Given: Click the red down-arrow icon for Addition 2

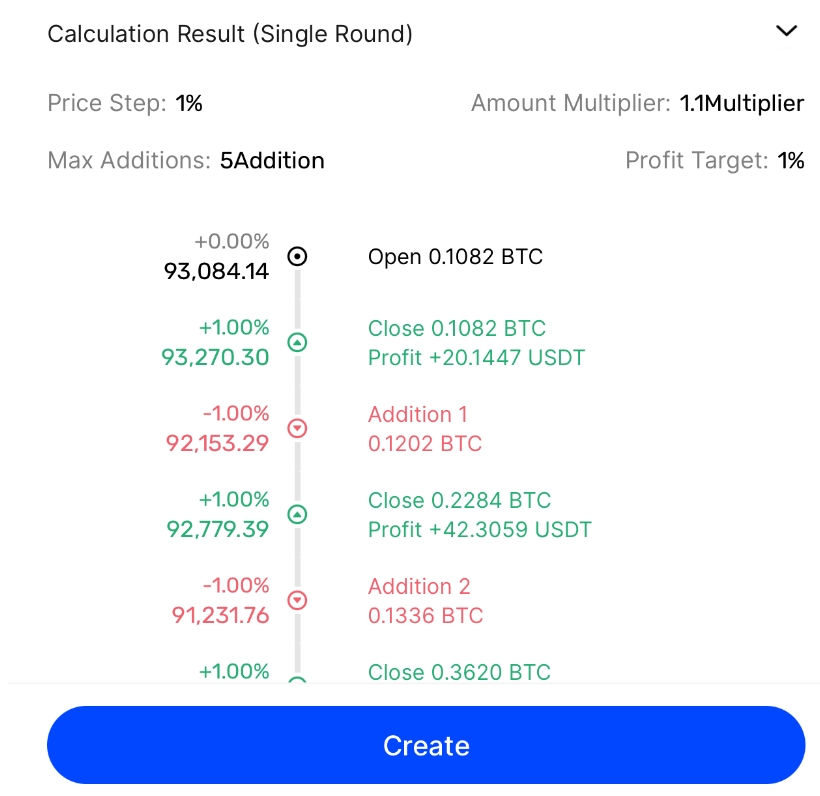Looking at the screenshot, I should [x=297, y=600].
